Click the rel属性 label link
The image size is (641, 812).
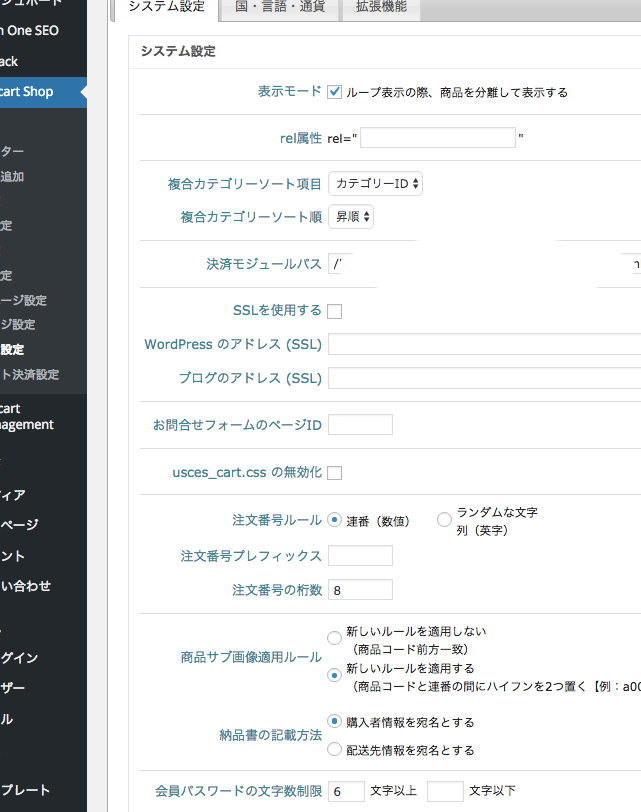(x=301, y=138)
